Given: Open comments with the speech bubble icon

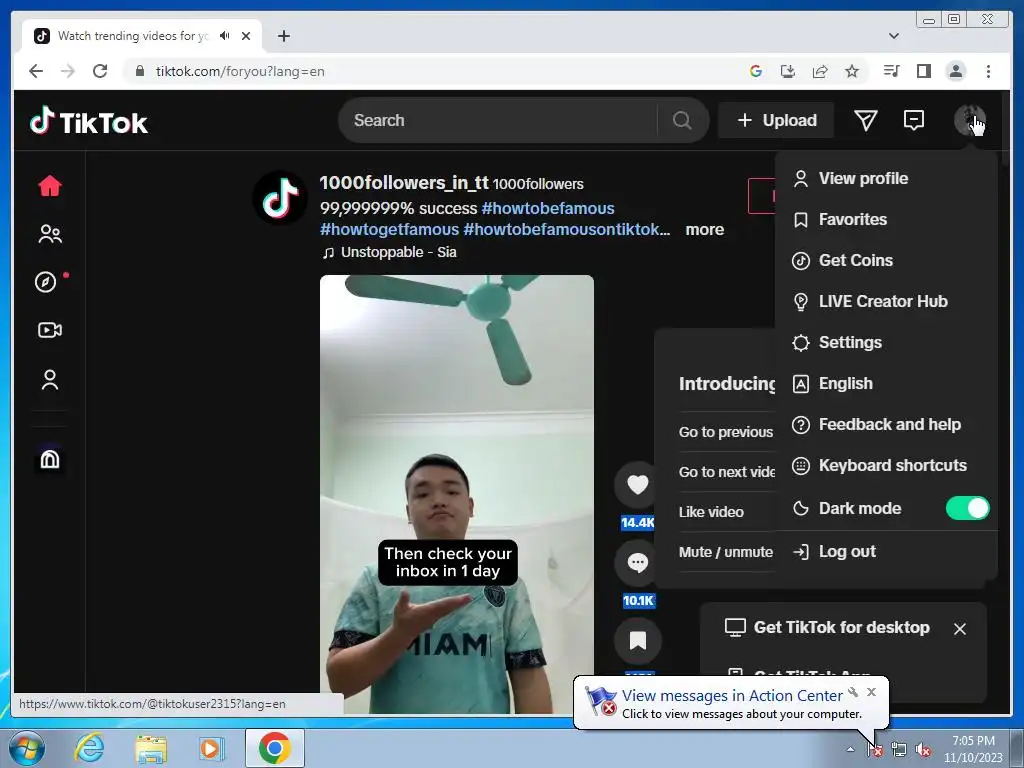Looking at the screenshot, I should coord(637,562).
